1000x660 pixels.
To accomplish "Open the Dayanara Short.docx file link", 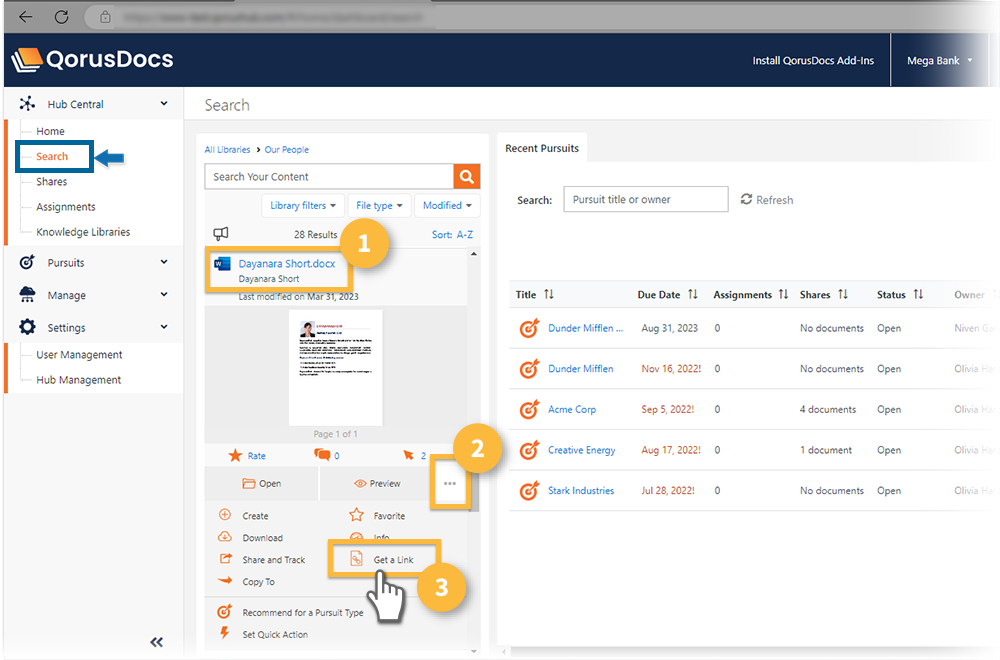I will tap(286, 263).
